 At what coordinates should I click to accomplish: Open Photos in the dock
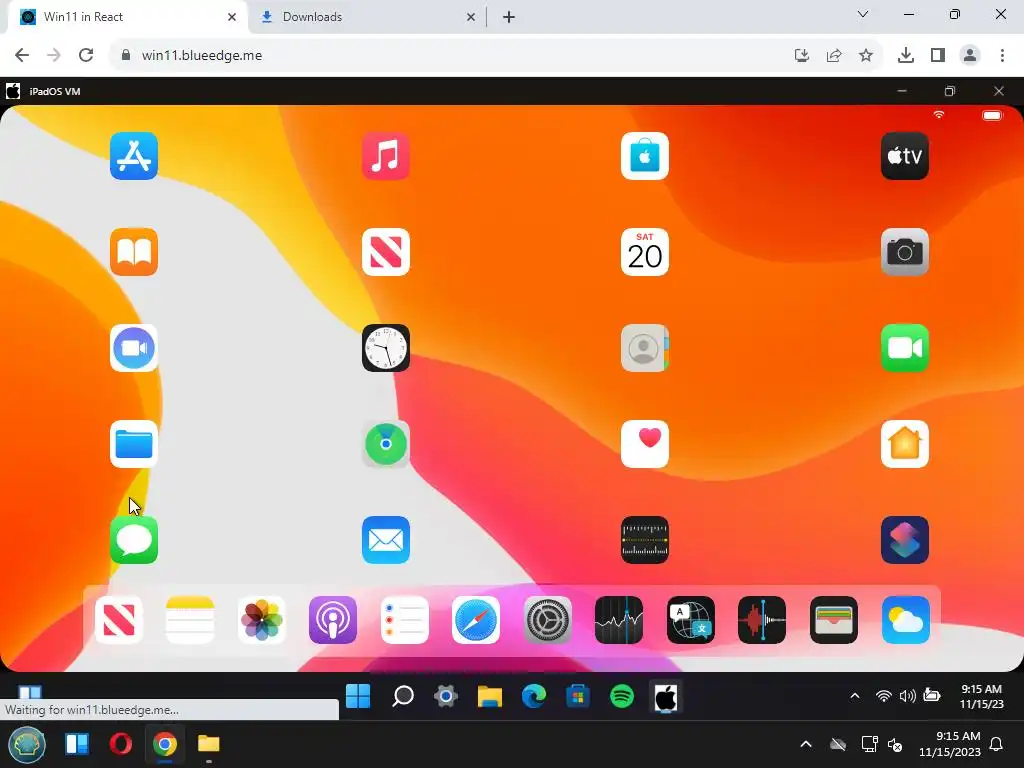point(262,620)
